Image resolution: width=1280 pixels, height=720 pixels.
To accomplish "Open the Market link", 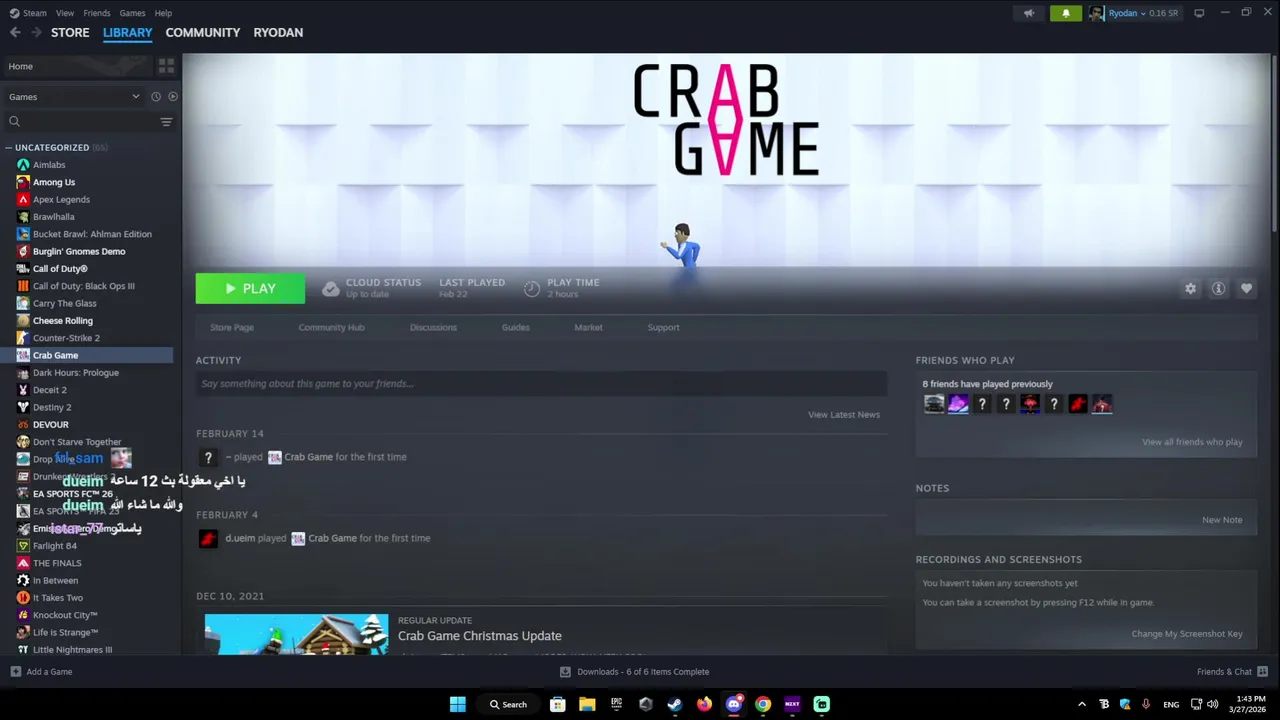I will pos(588,327).
